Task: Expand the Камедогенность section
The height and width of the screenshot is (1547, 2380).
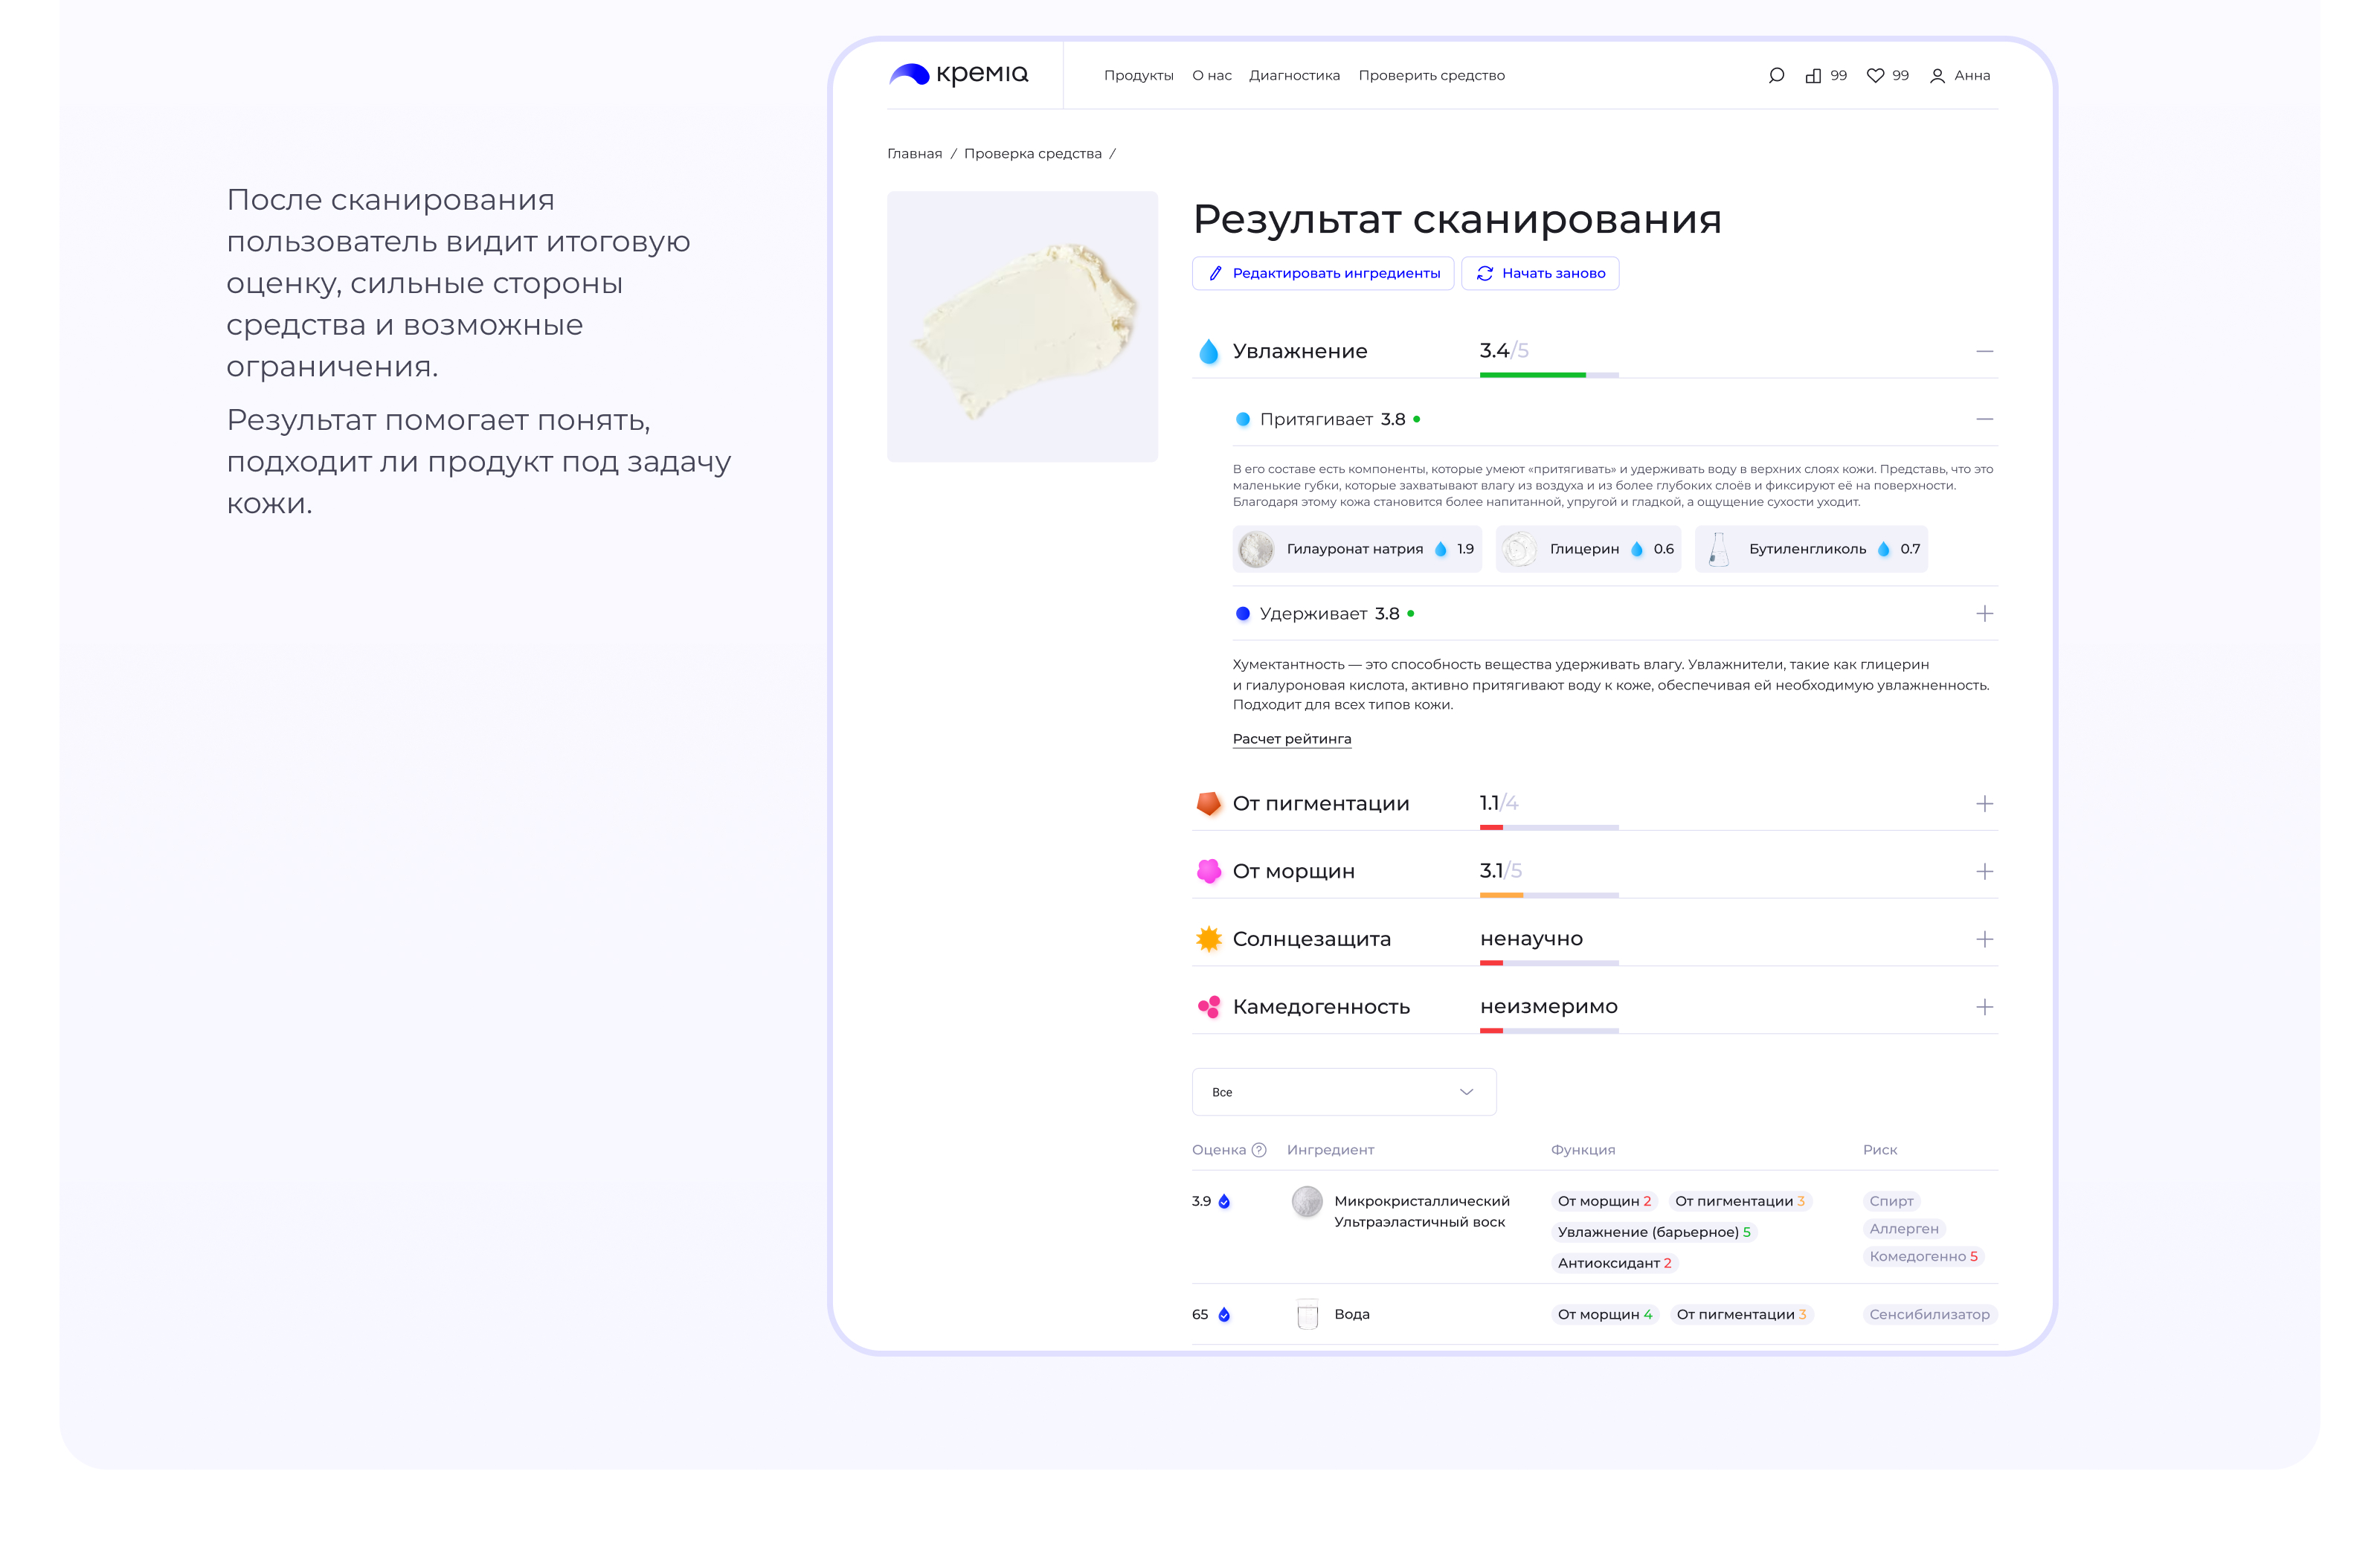Action: click(1985, 1007)
